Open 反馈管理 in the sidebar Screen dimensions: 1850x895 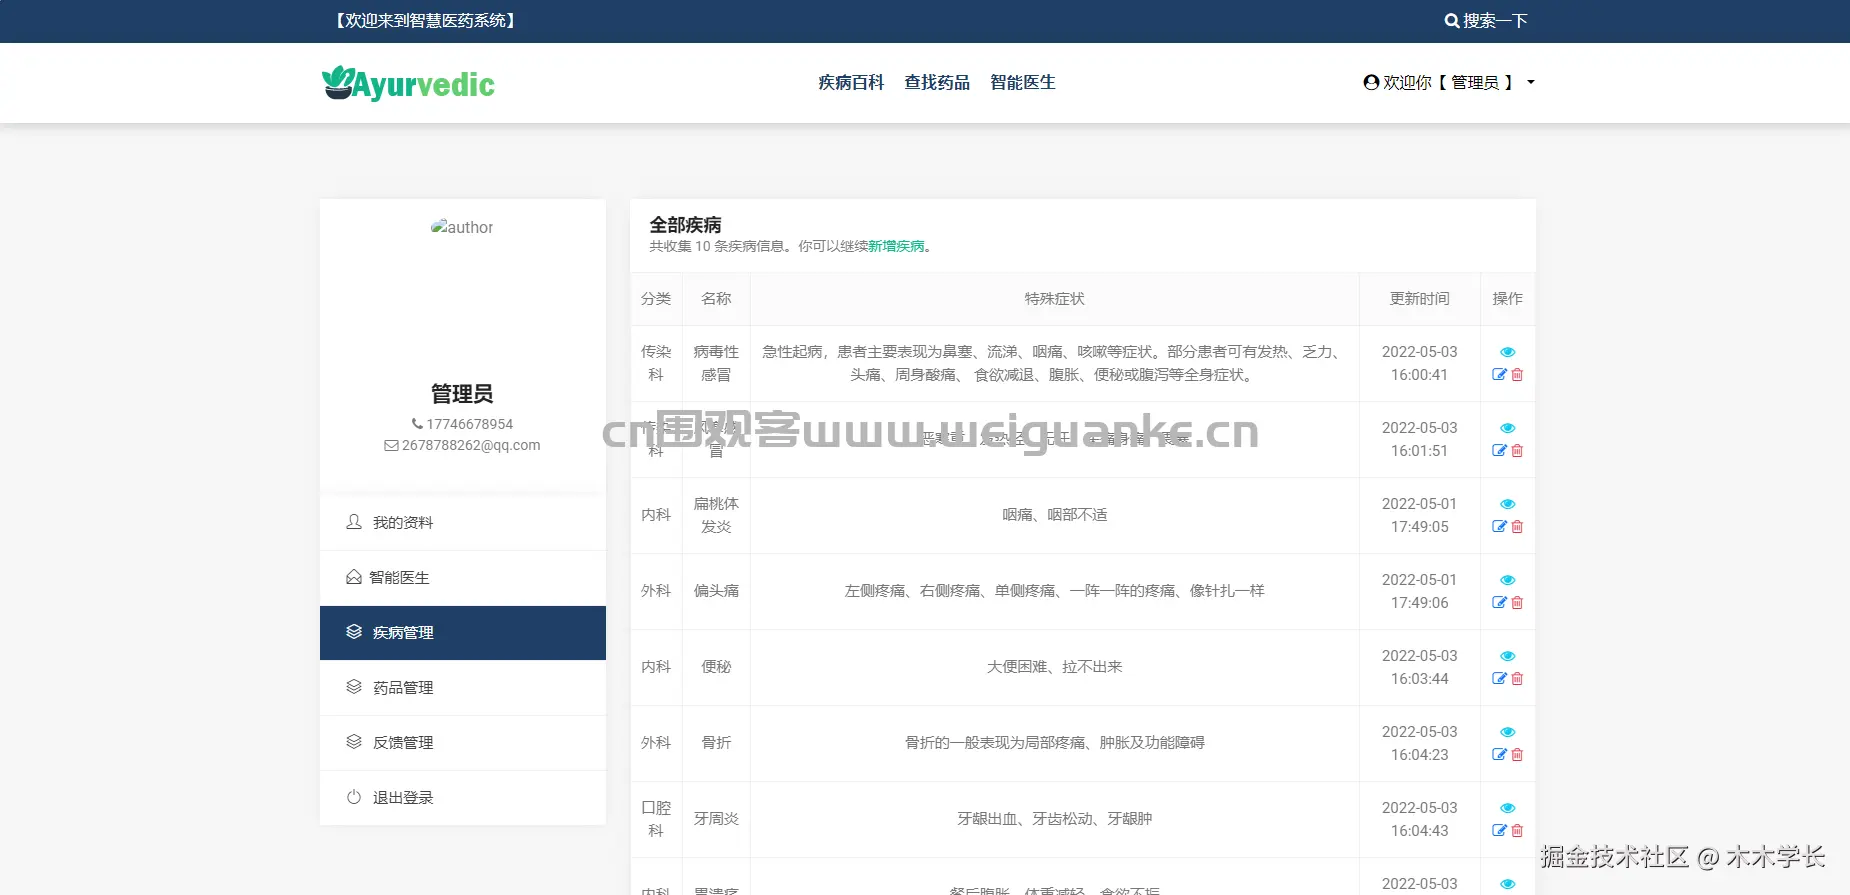pyautogui.click(x=463, y=742)
